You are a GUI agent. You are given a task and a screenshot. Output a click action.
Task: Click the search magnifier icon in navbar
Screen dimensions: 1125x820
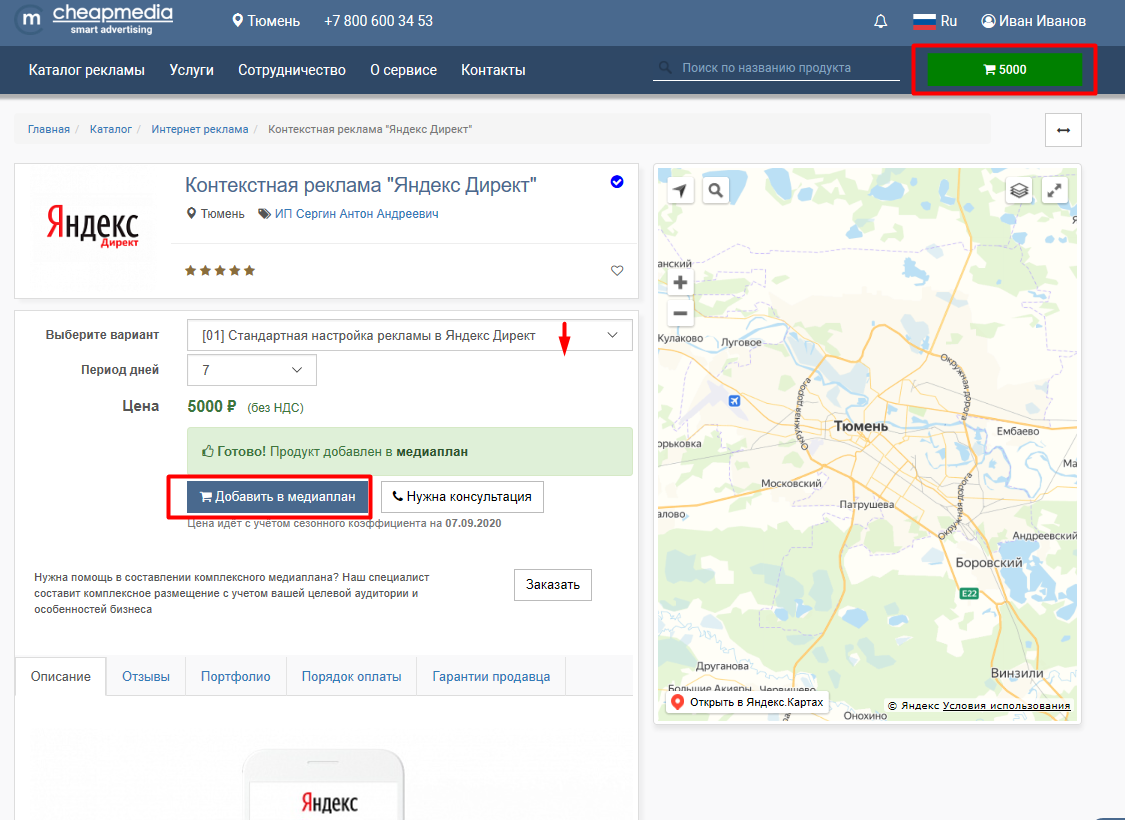click(665, 67)
